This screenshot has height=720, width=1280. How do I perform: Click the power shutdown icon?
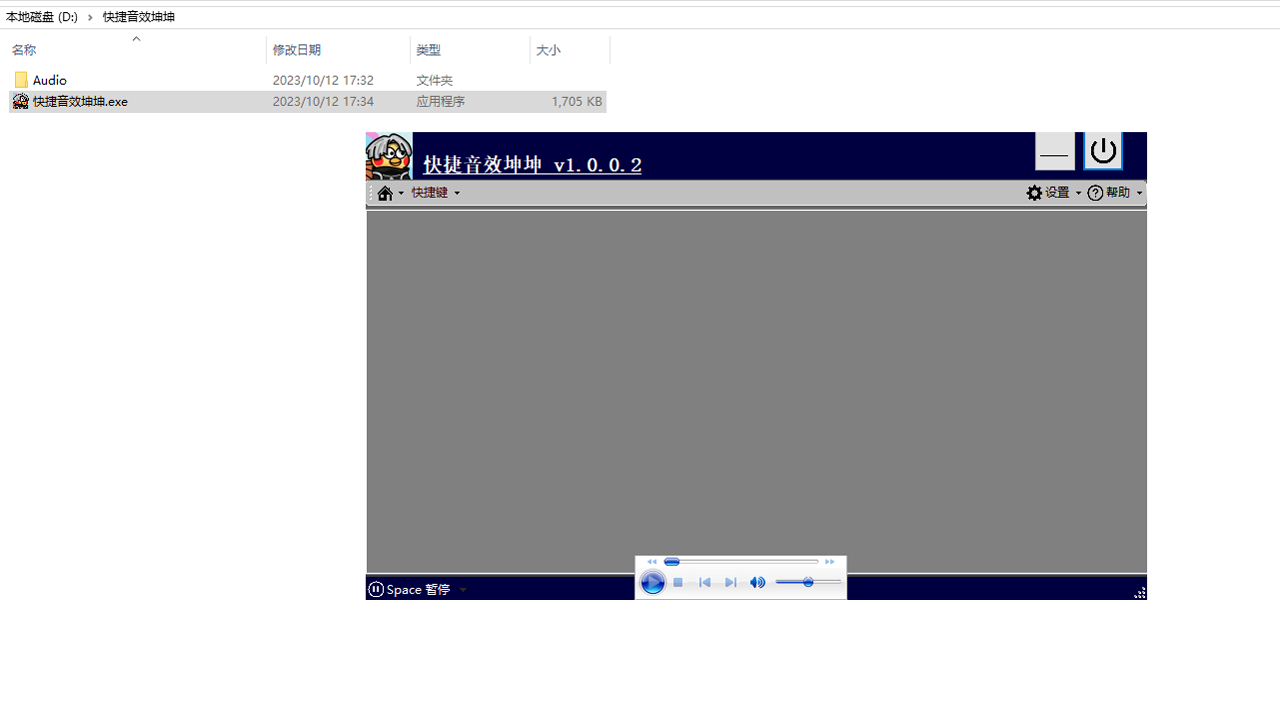1102,151
